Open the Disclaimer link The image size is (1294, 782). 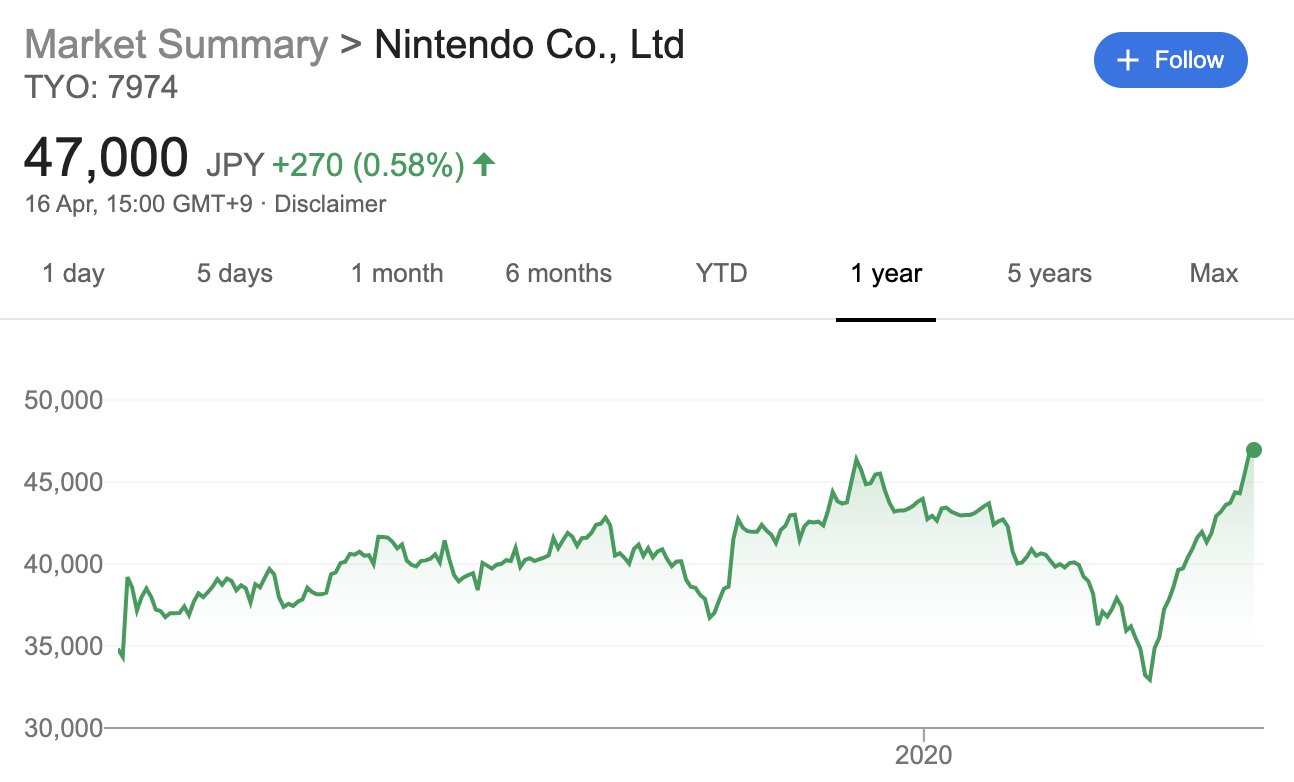(330, 204)
